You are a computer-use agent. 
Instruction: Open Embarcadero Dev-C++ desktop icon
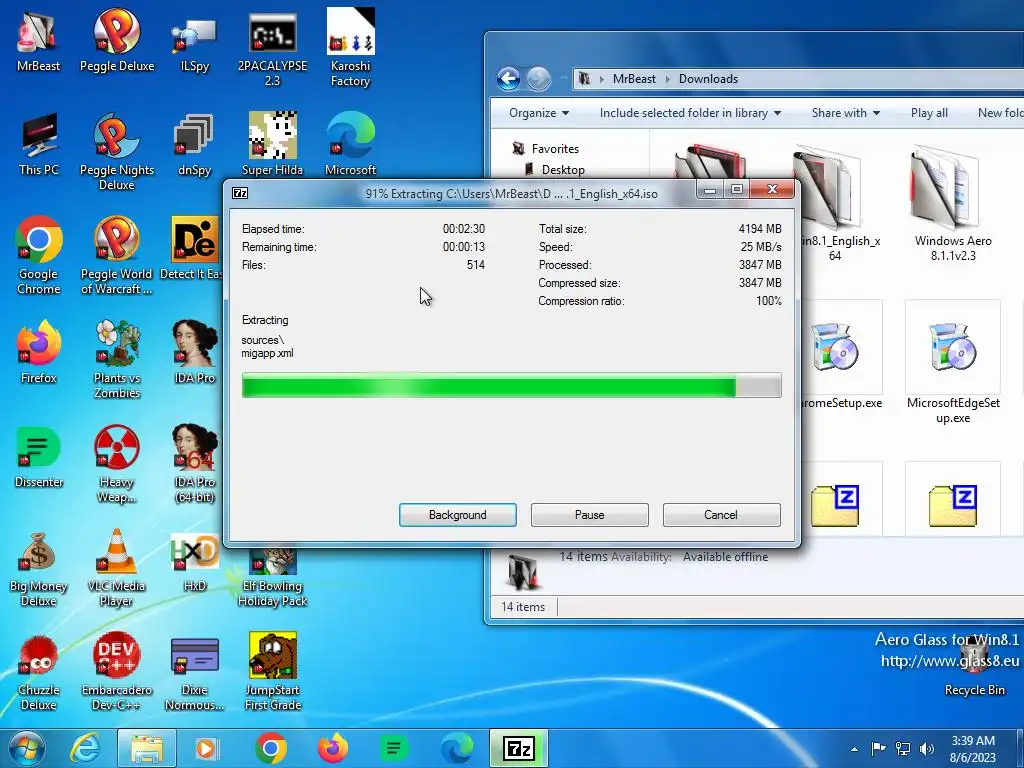tap(117, 671)
